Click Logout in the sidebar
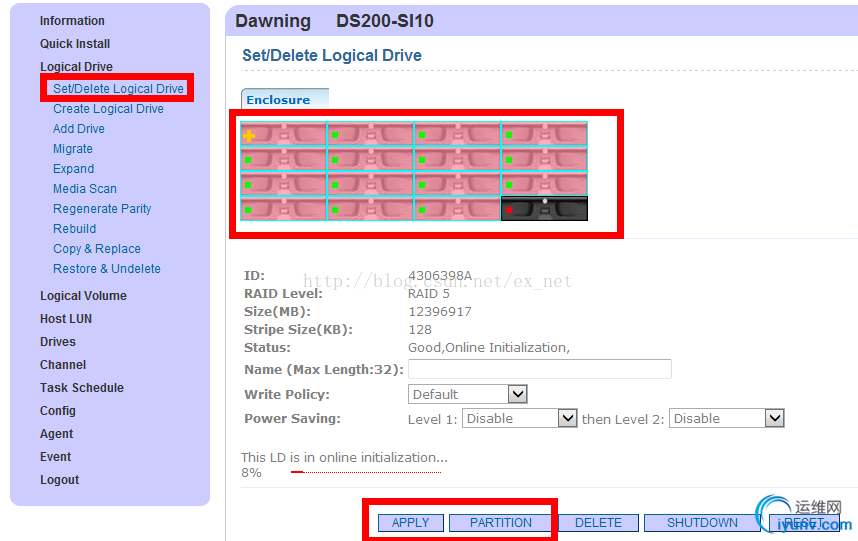 click(x=59, y=480)
